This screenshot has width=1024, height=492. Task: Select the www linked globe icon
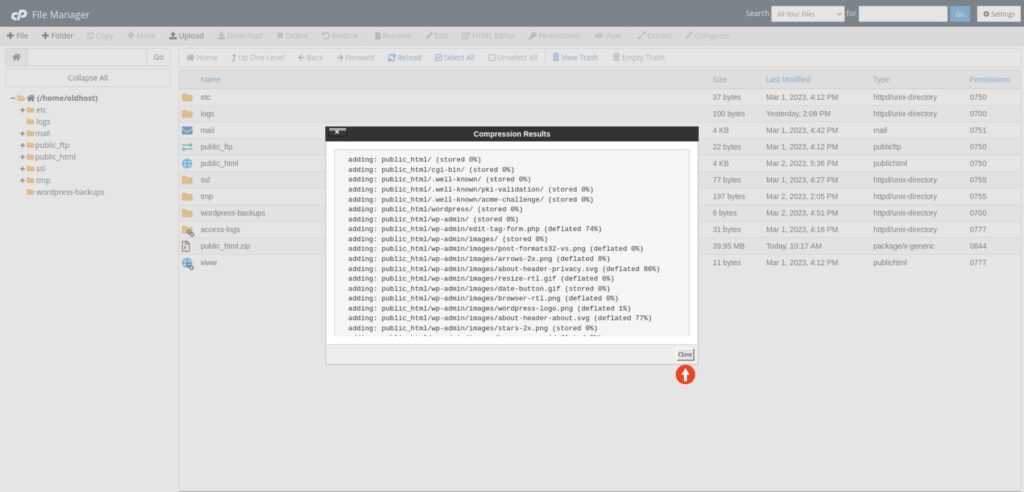[x=187, y=263]
